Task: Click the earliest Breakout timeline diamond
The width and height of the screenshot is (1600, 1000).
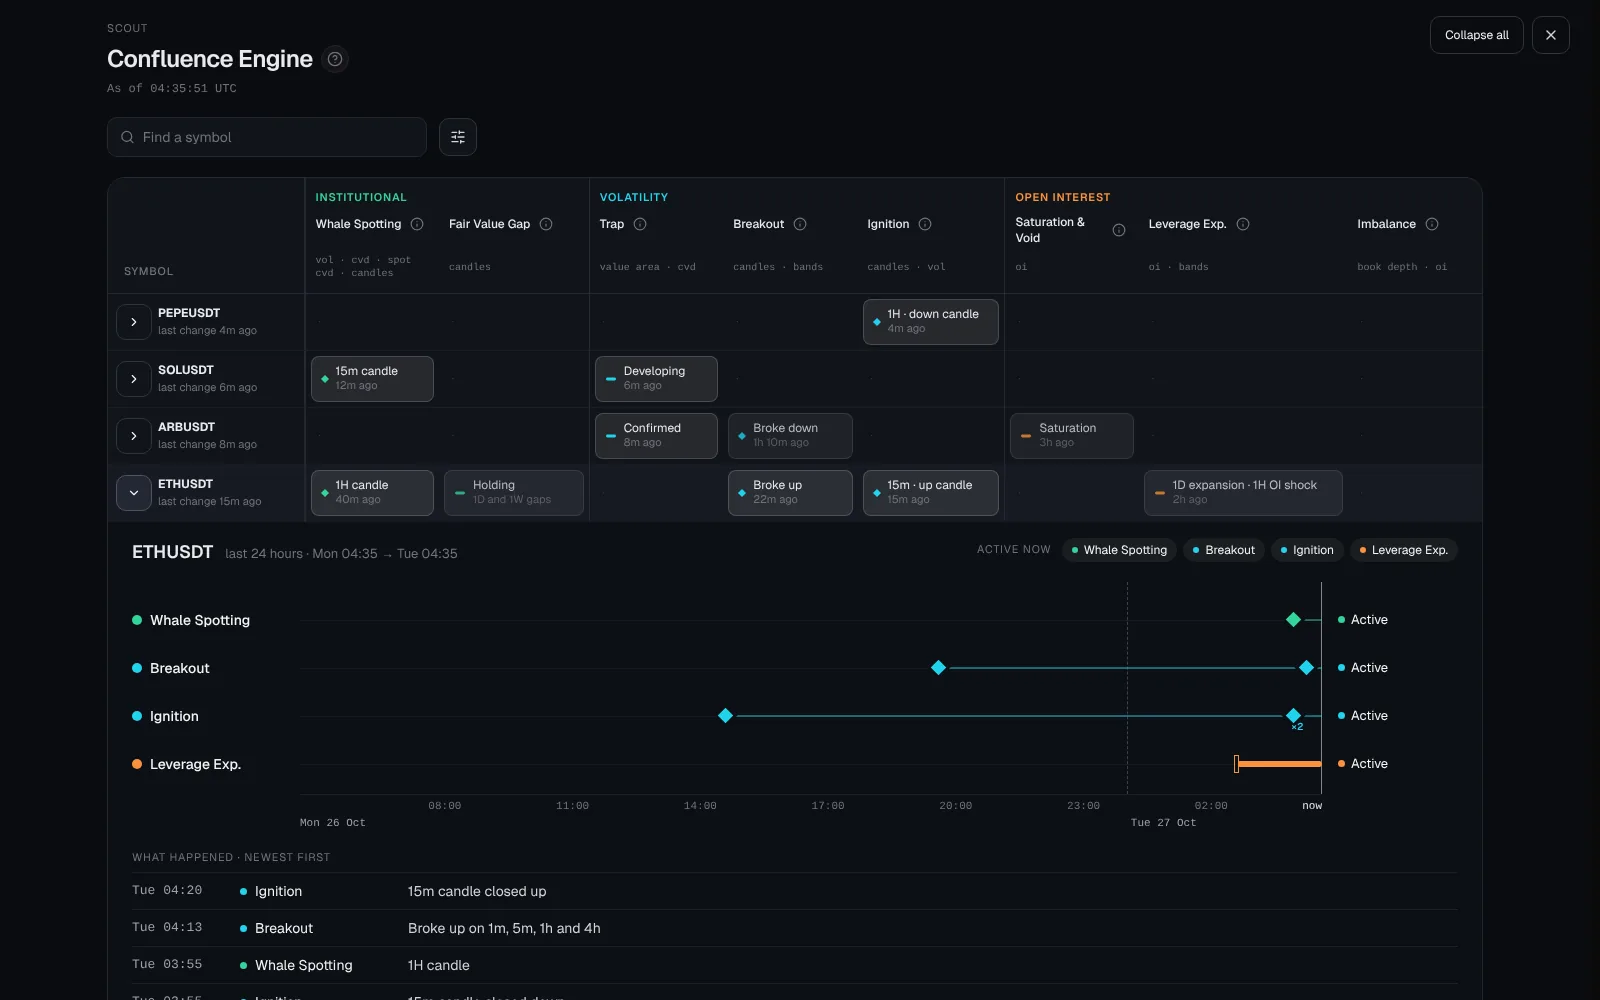Action: [938, 668]
